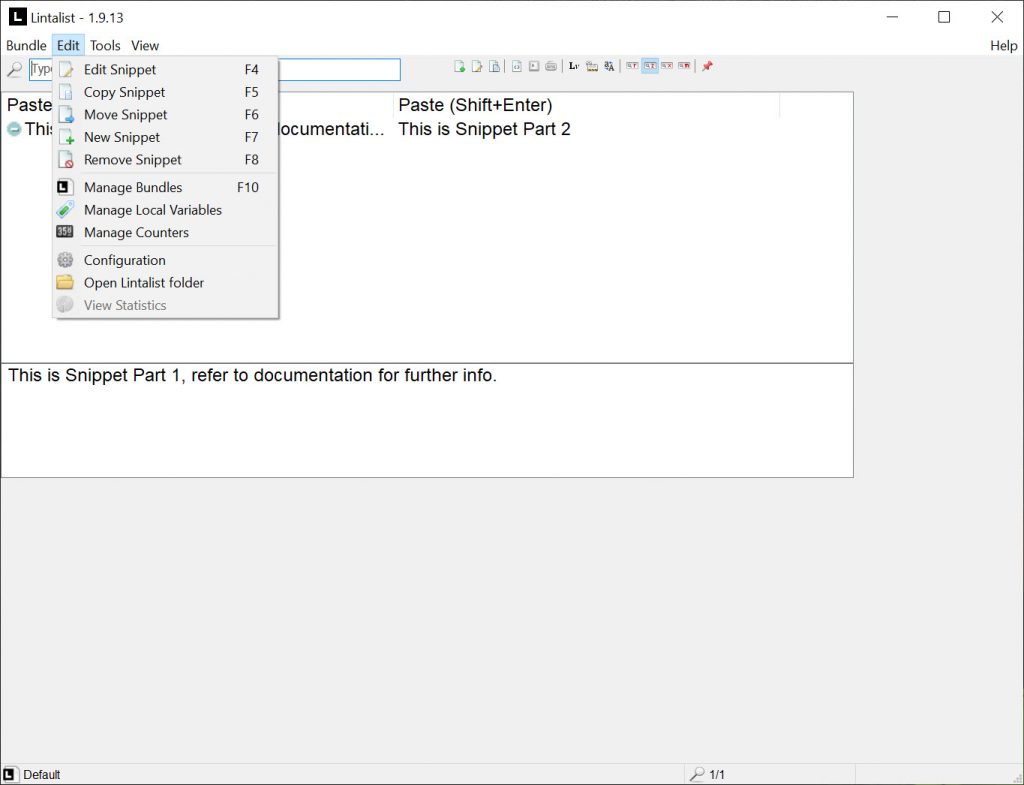Click the magnifier icon beside search box
The height and width of the screenshot is (785, 1024).
[14, 69]
